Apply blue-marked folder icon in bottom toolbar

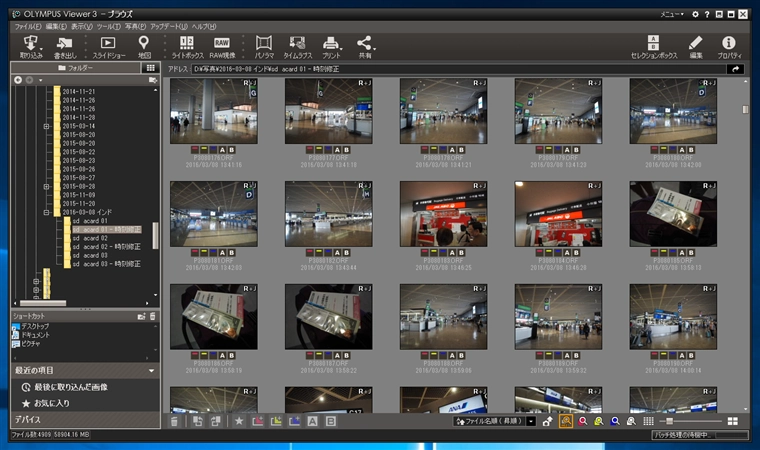(294, 421)
